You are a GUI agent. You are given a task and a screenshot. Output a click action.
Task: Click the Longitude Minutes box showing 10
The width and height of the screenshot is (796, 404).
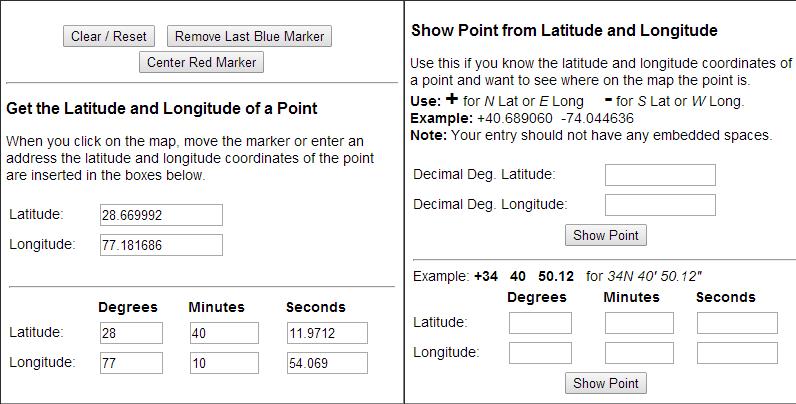tap(223, 364)
